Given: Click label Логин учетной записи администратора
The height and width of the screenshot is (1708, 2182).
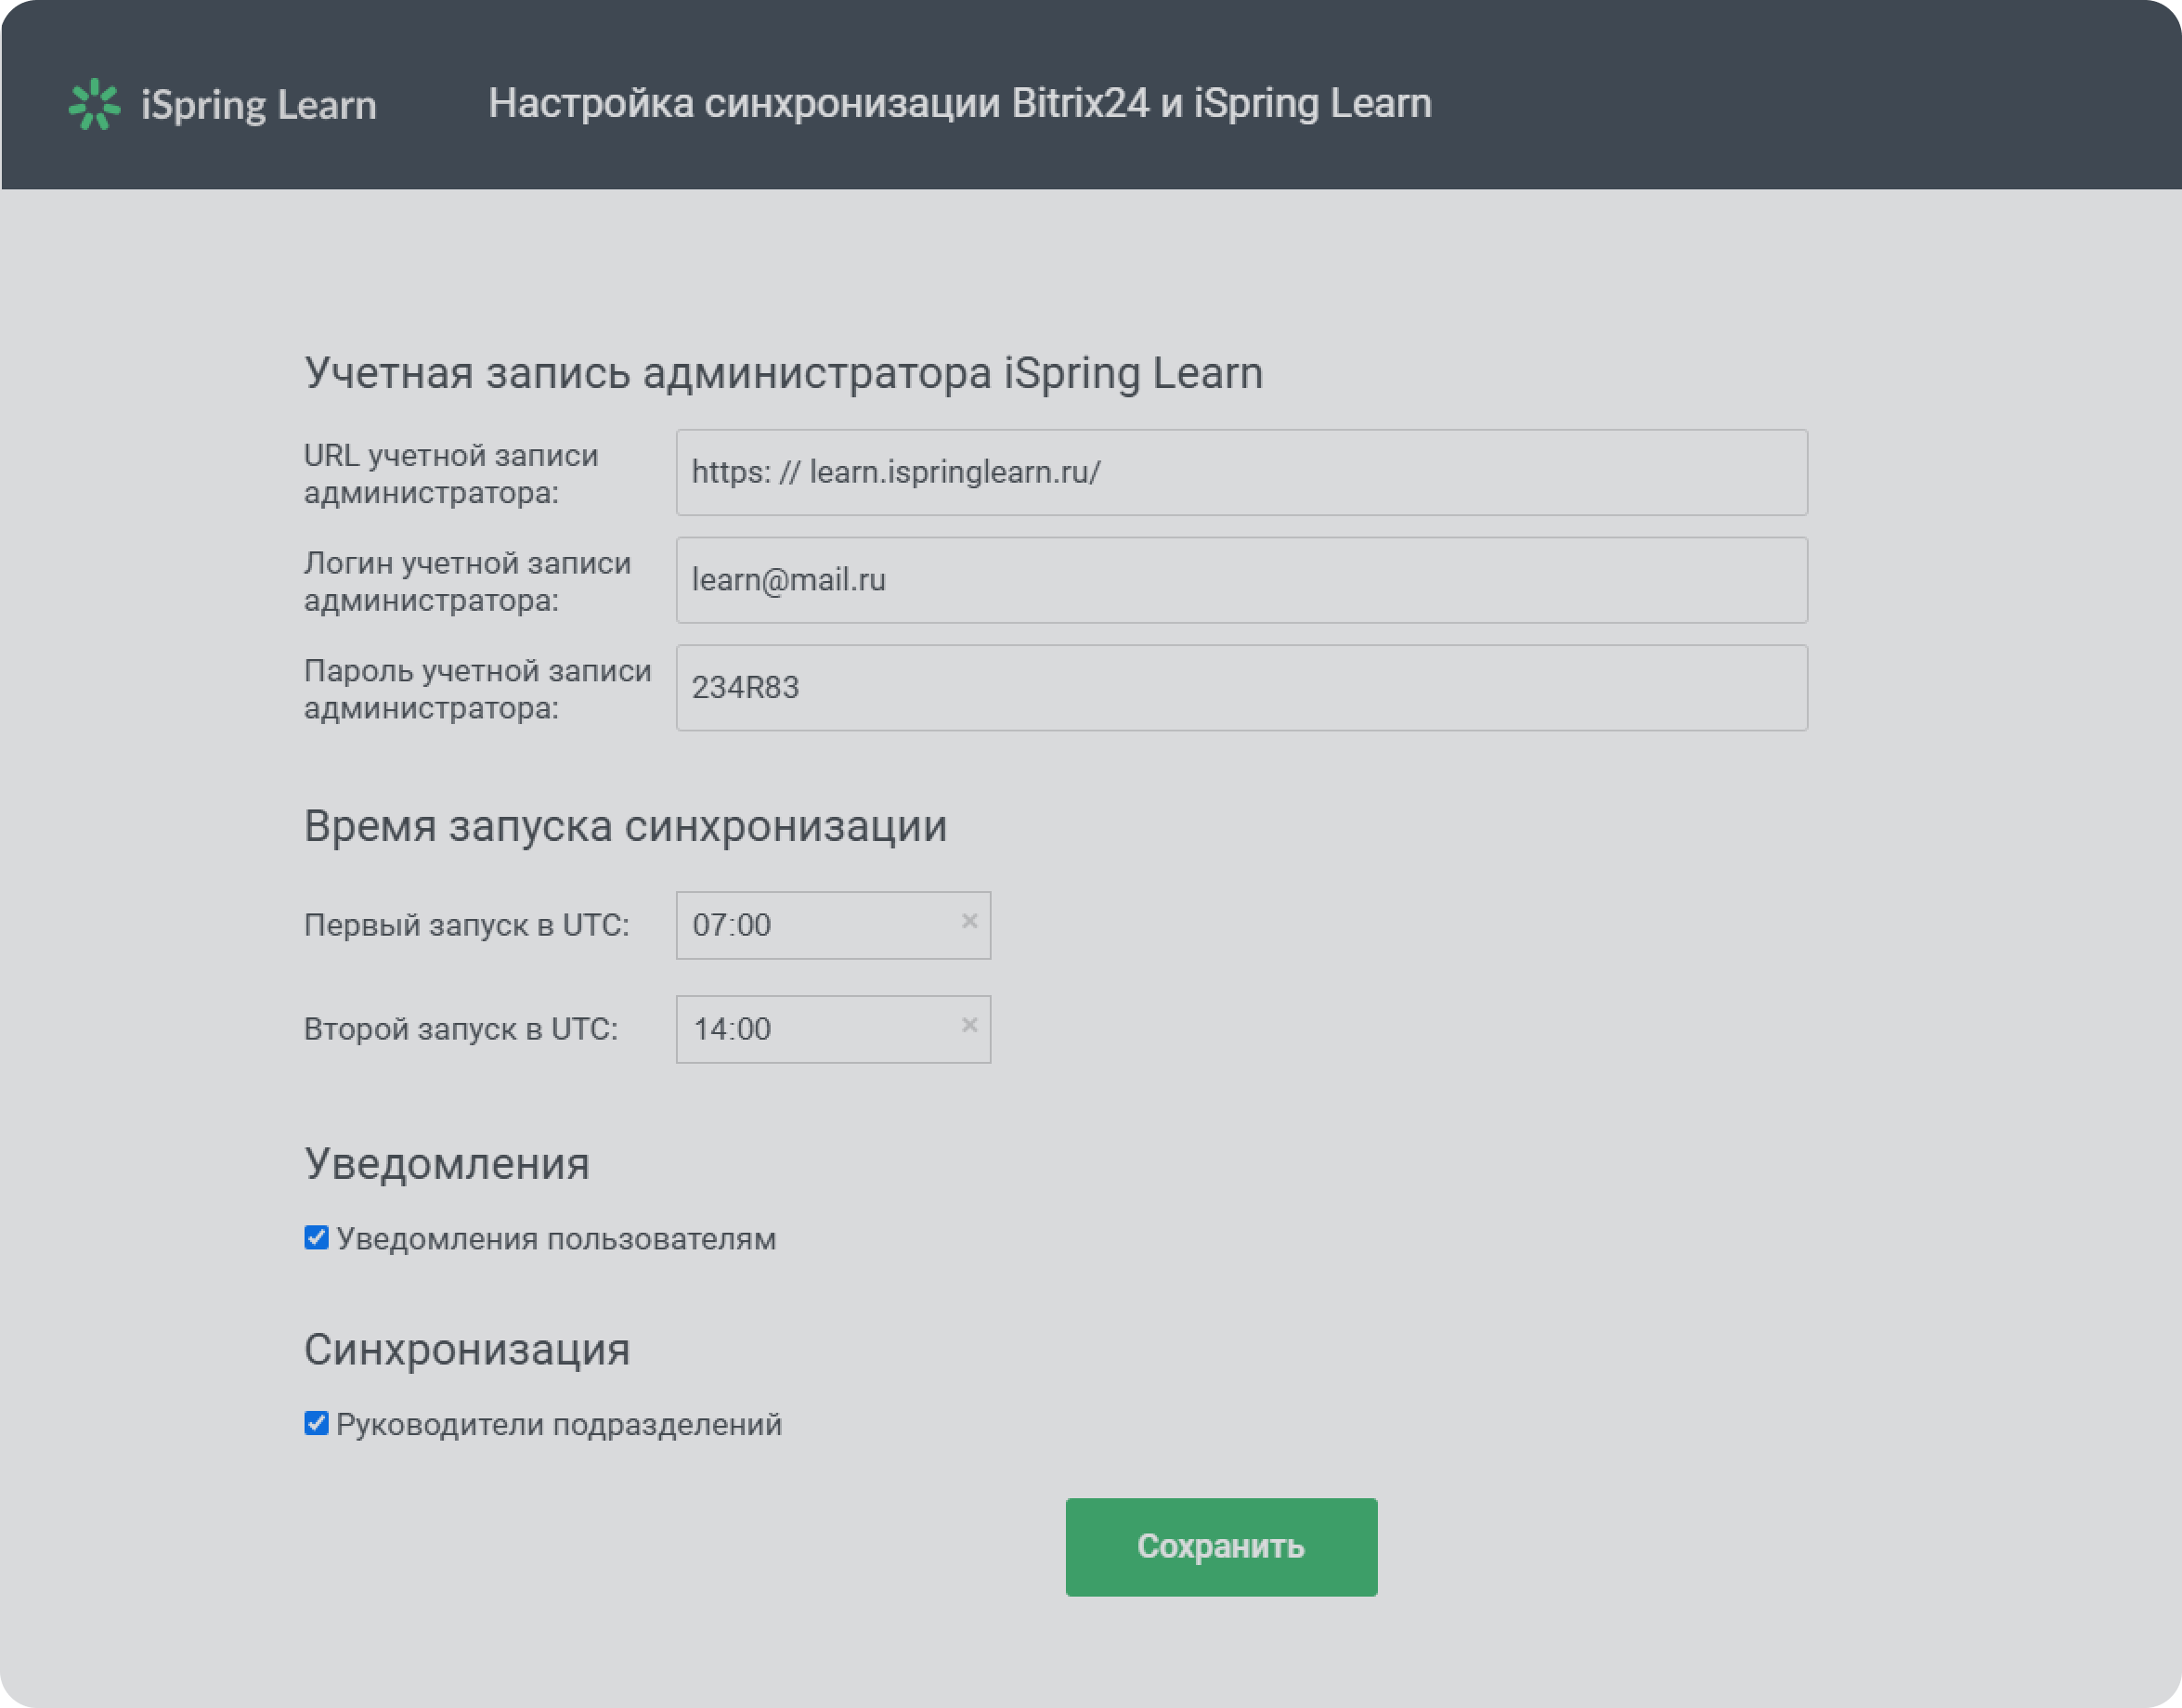Looking at the screenshot, I should (x=467, y=582).
